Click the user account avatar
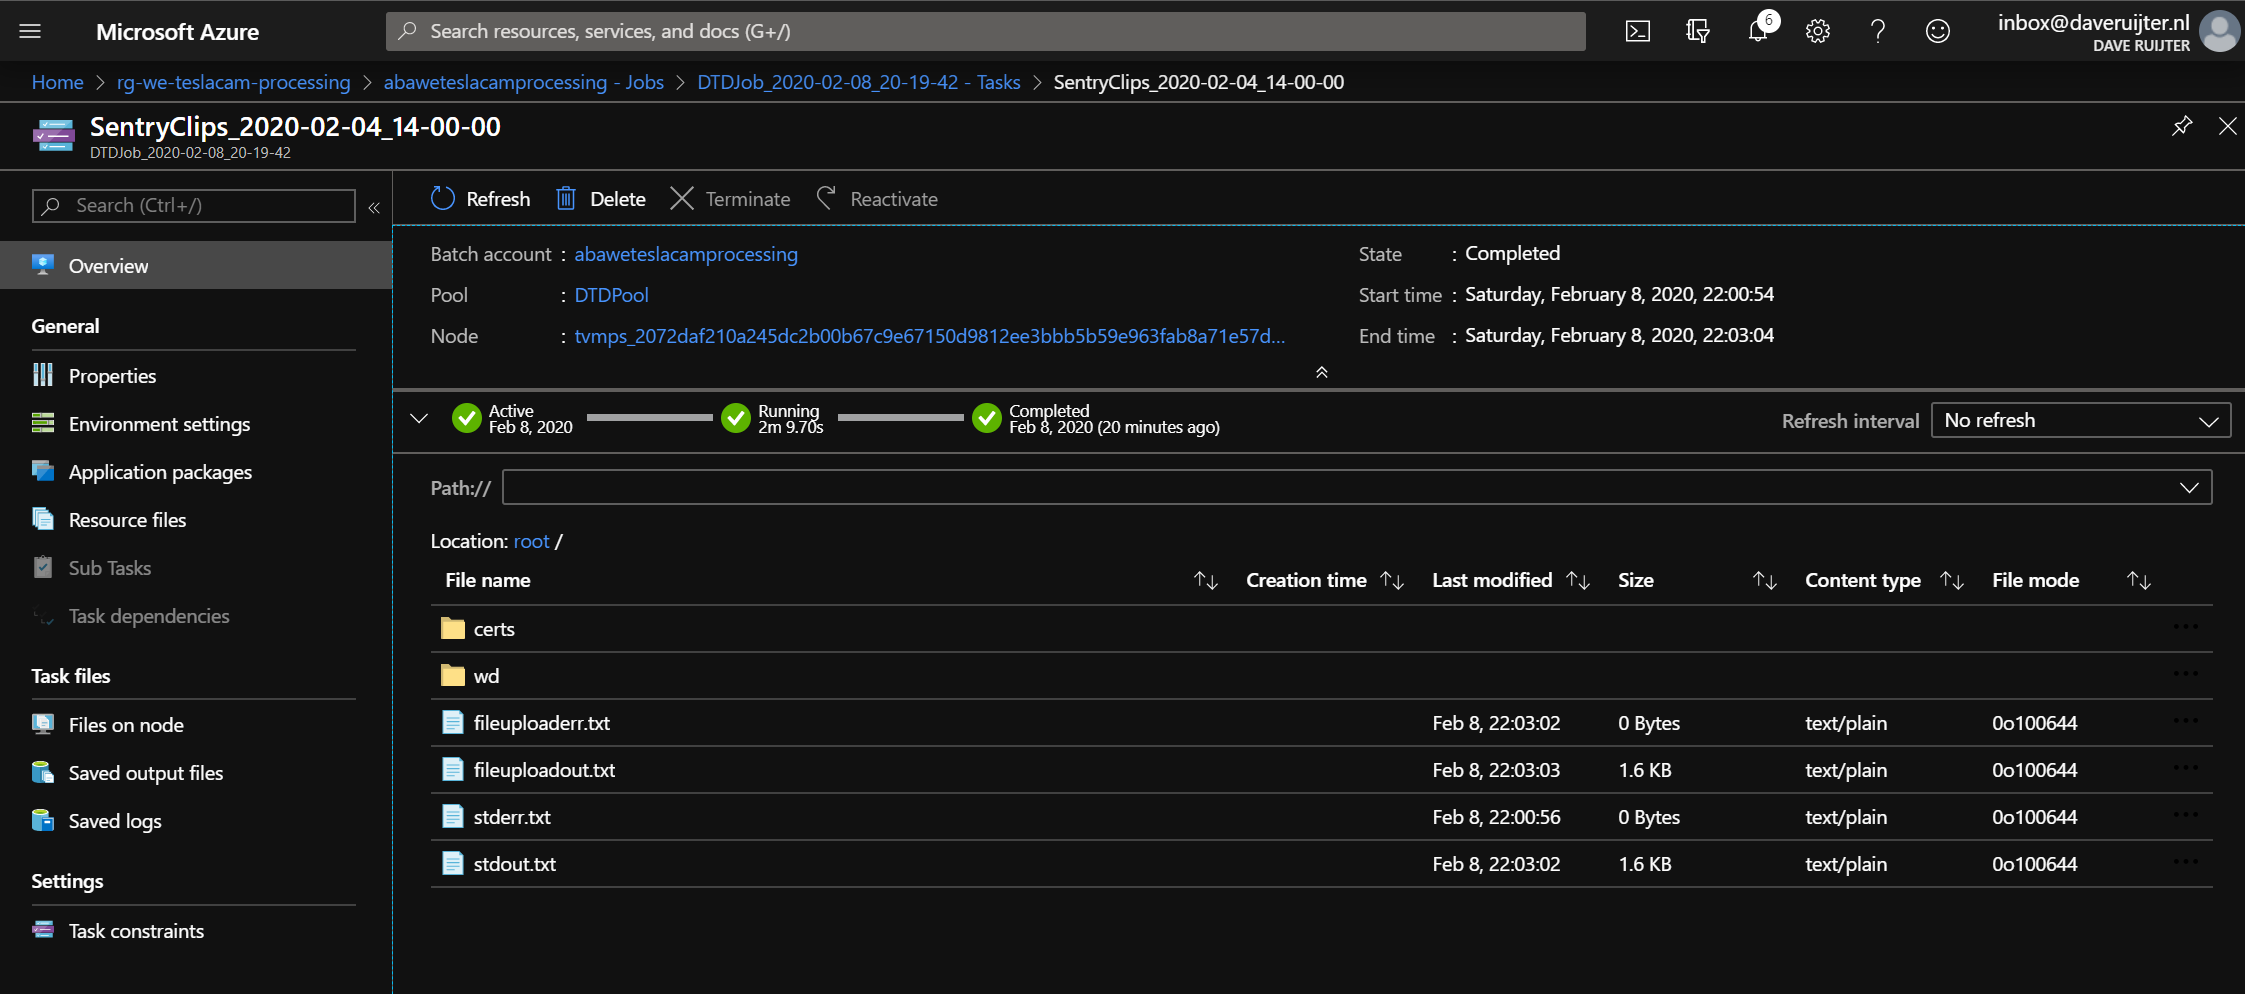 click(x=2220, y=31)
